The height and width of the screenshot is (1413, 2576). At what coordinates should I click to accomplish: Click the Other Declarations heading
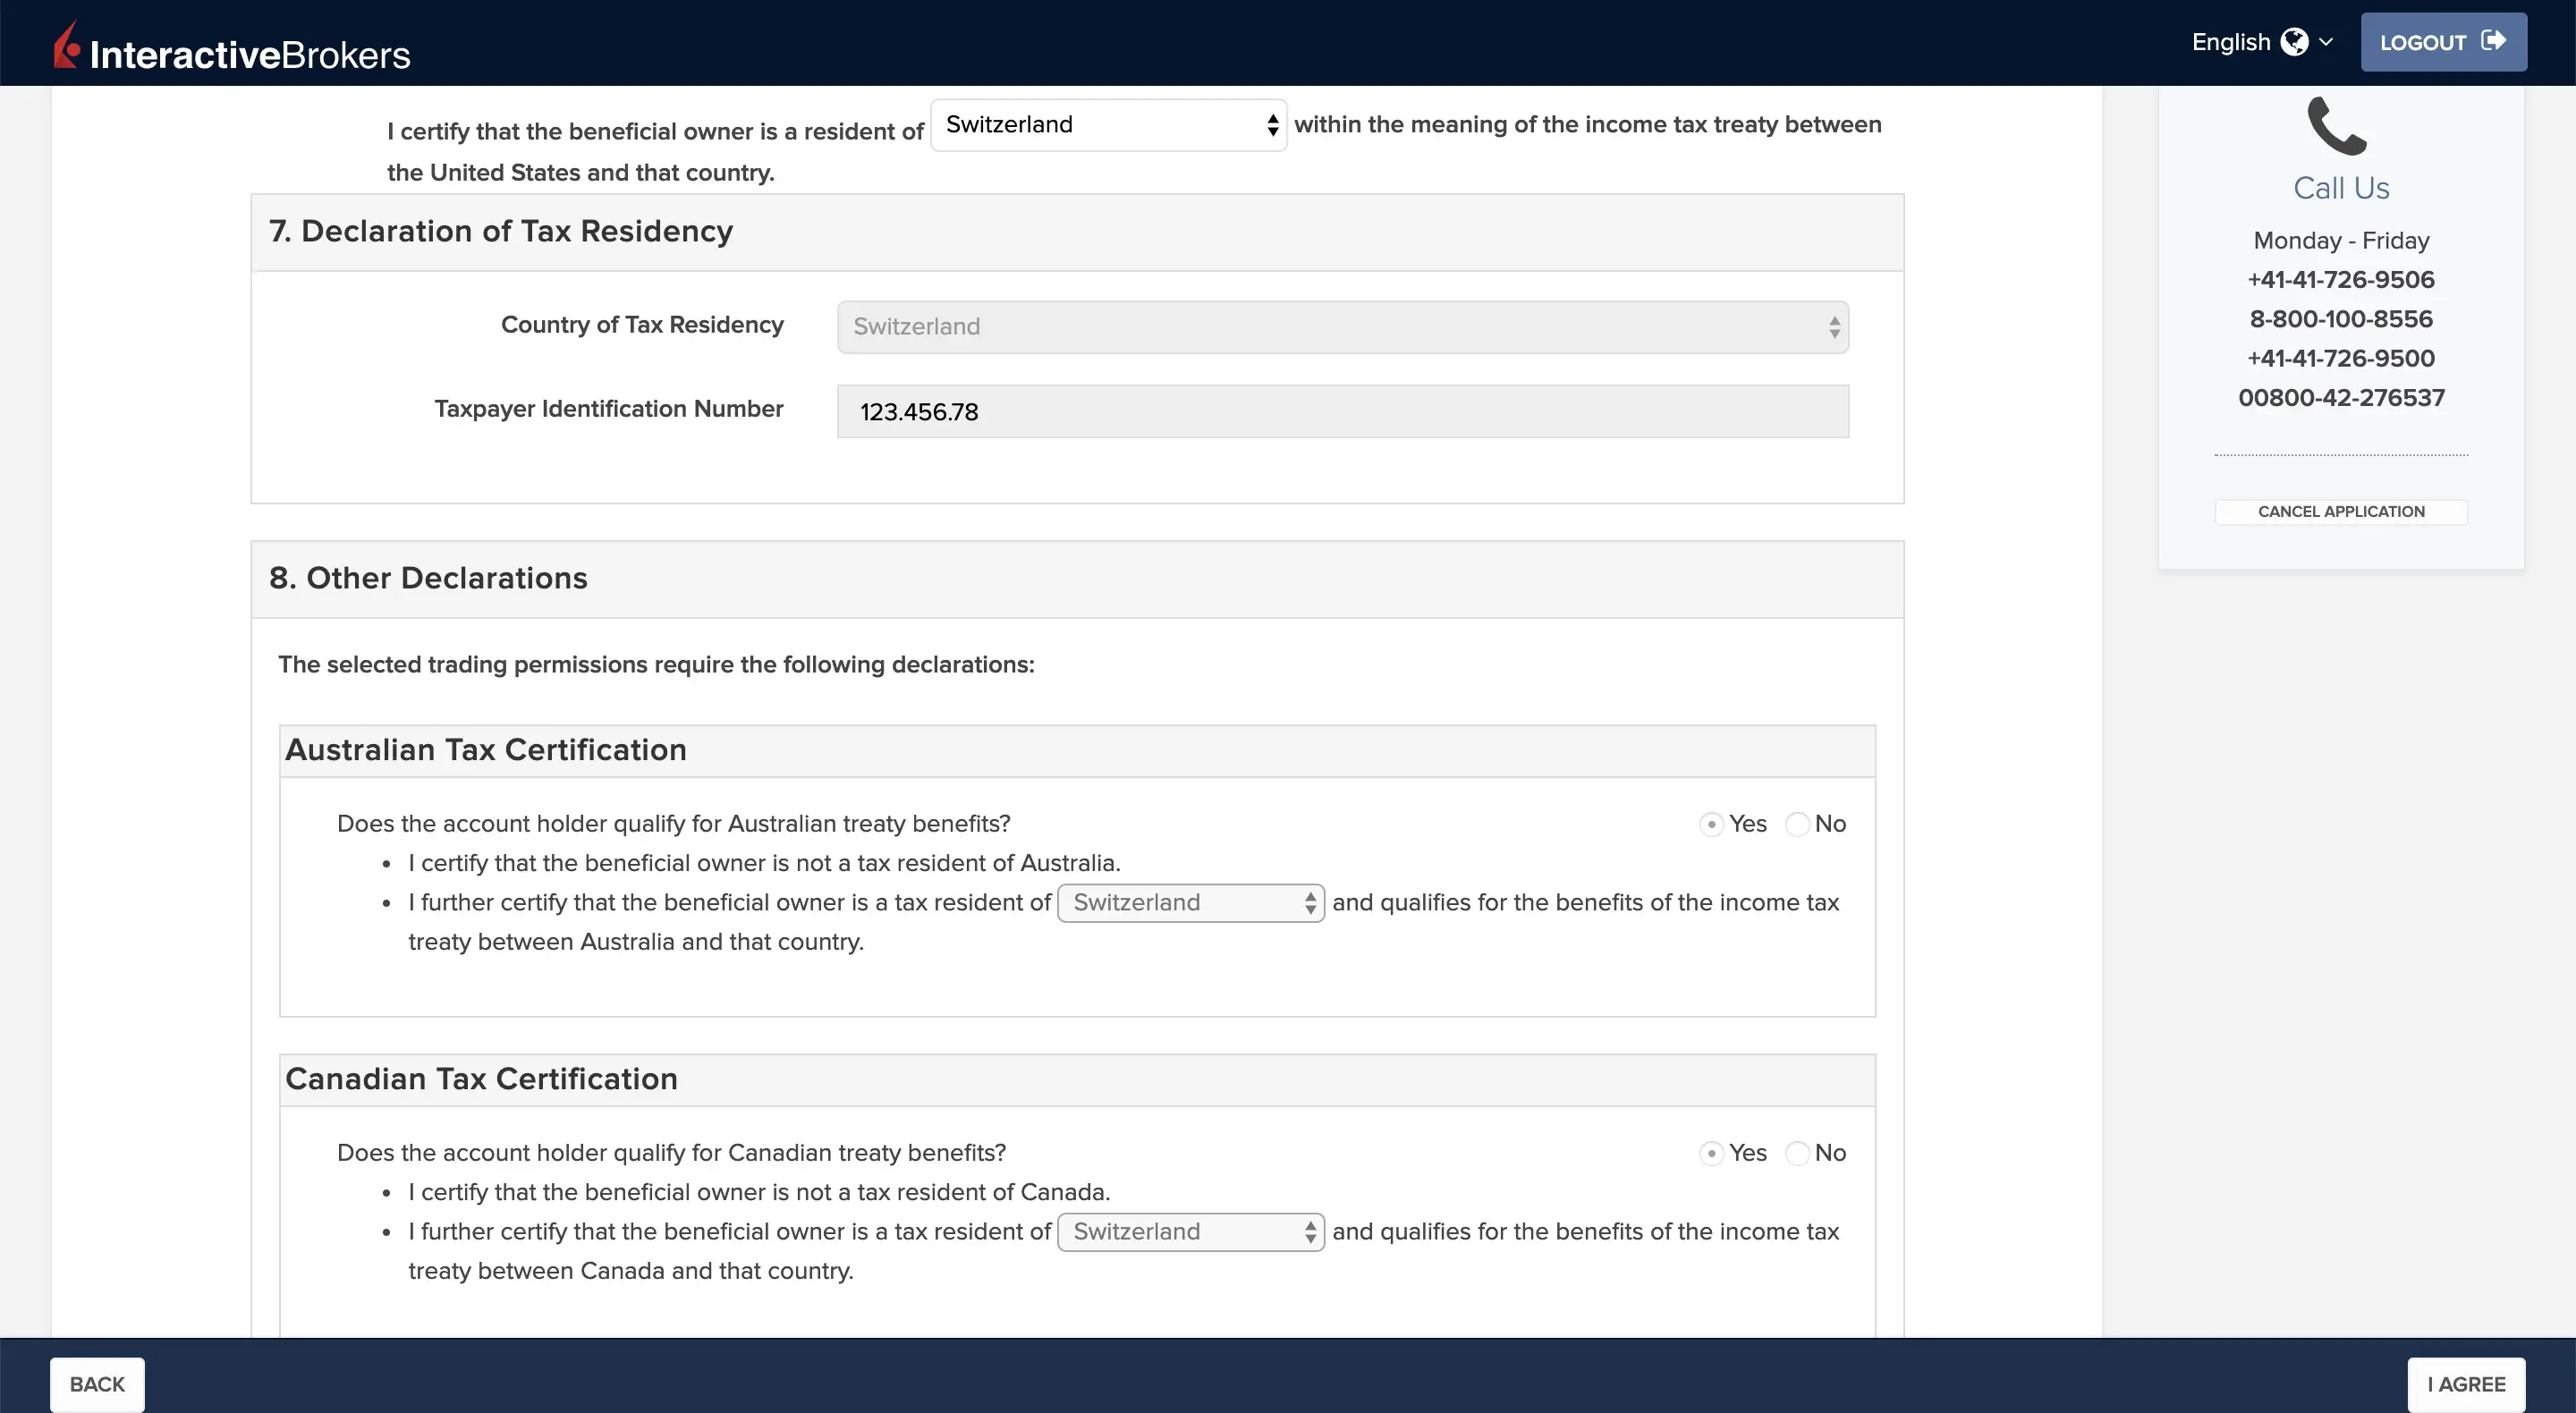tap(428, 578)
